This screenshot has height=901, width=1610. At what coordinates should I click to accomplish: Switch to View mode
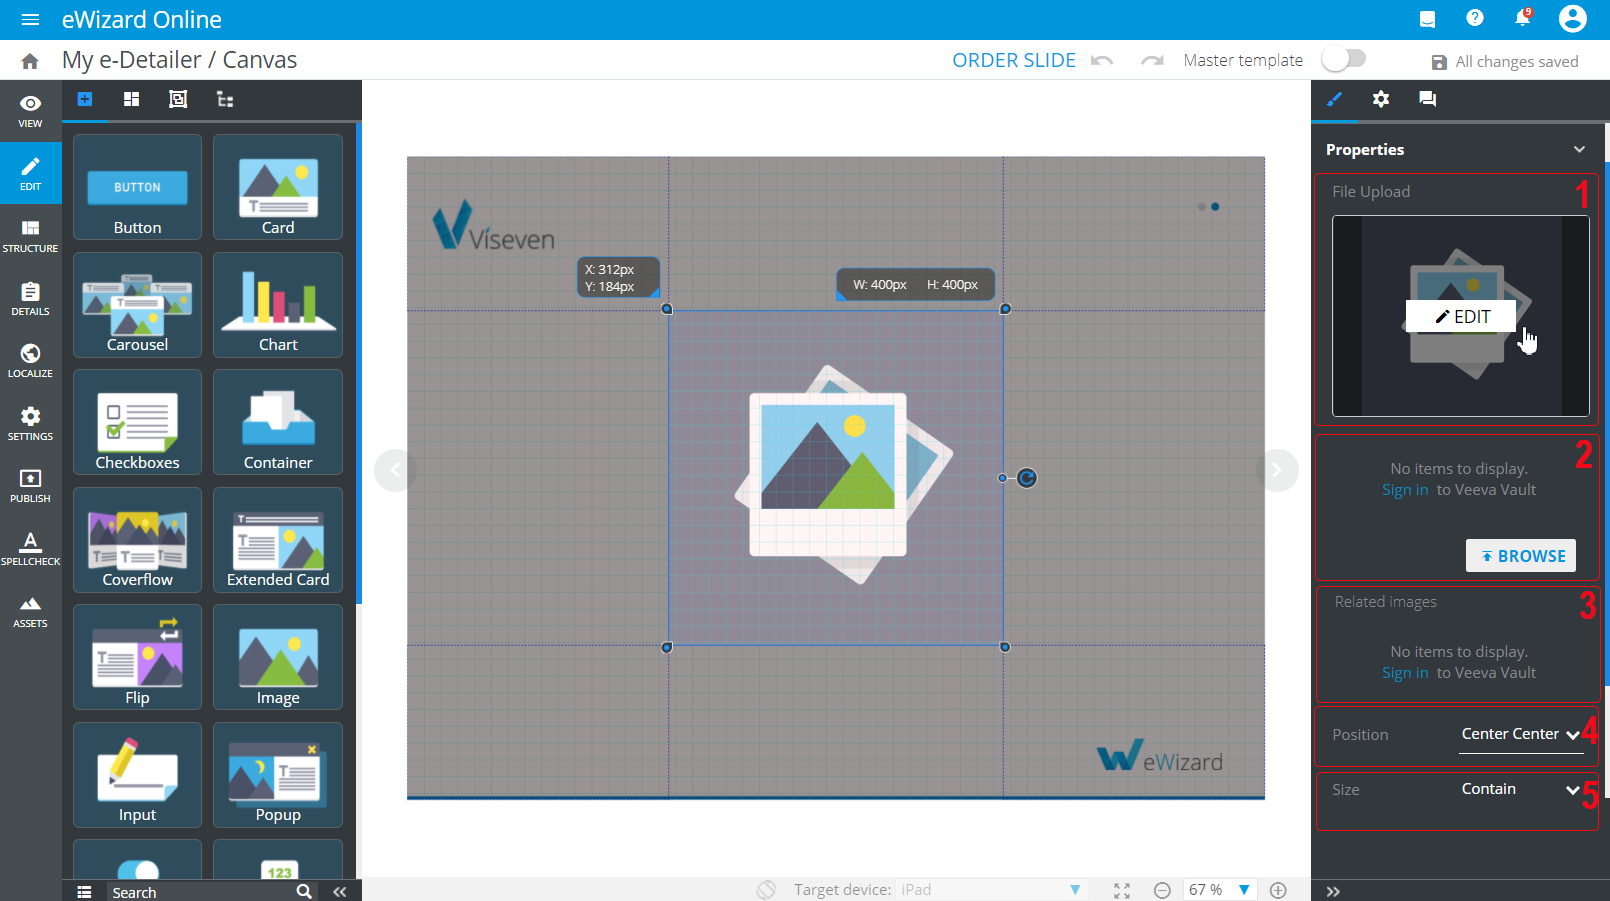click(x=30, y=111)
